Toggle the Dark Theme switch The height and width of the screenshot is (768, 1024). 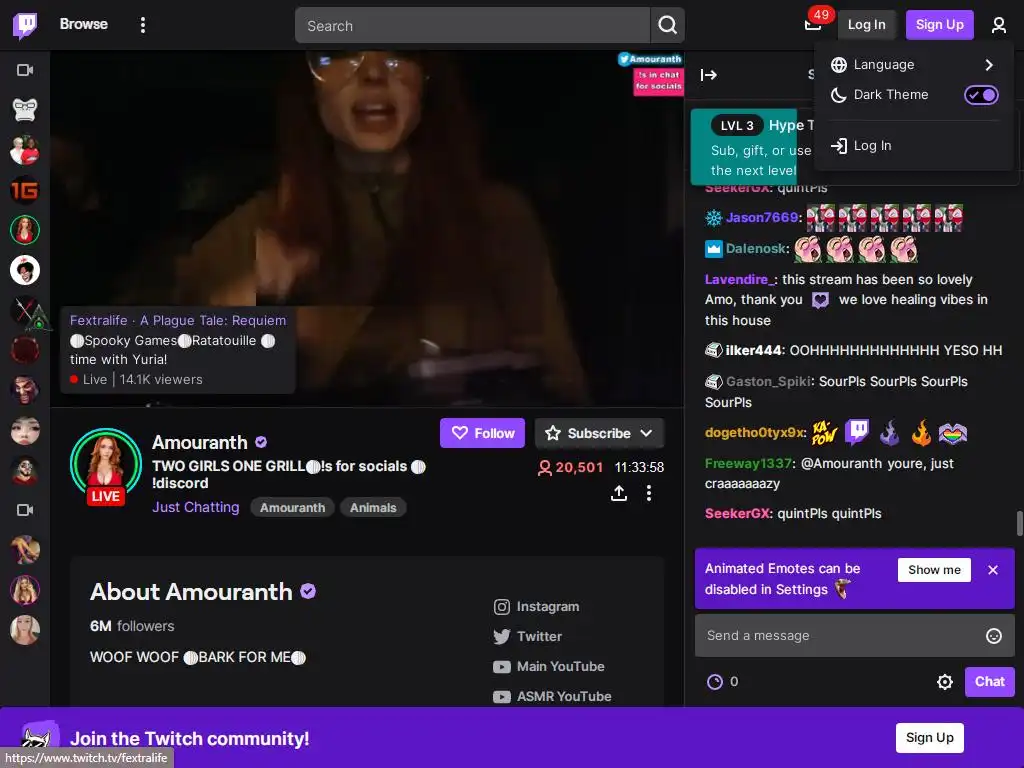(x=981, y=95)
